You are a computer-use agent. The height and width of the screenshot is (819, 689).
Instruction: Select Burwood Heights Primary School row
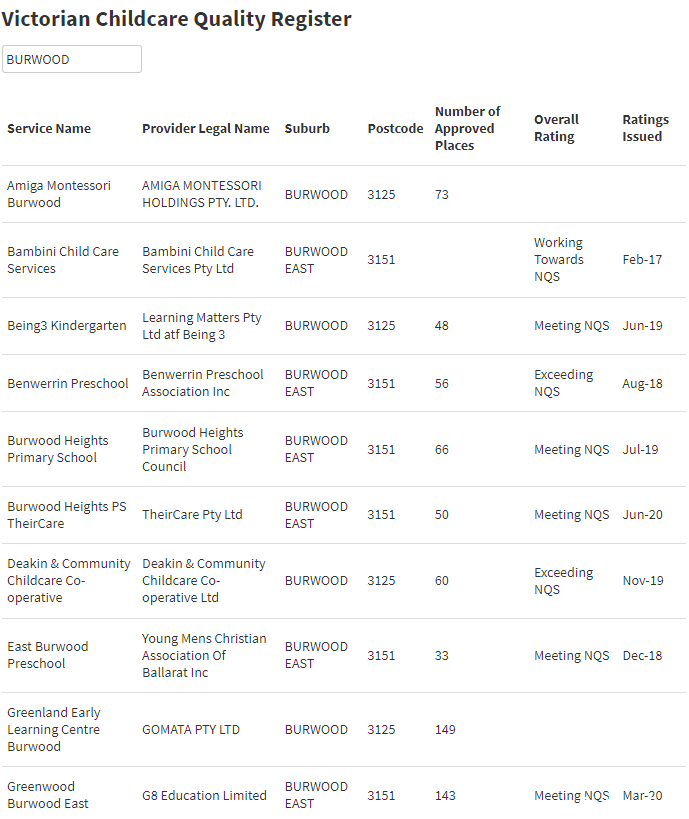344,449
